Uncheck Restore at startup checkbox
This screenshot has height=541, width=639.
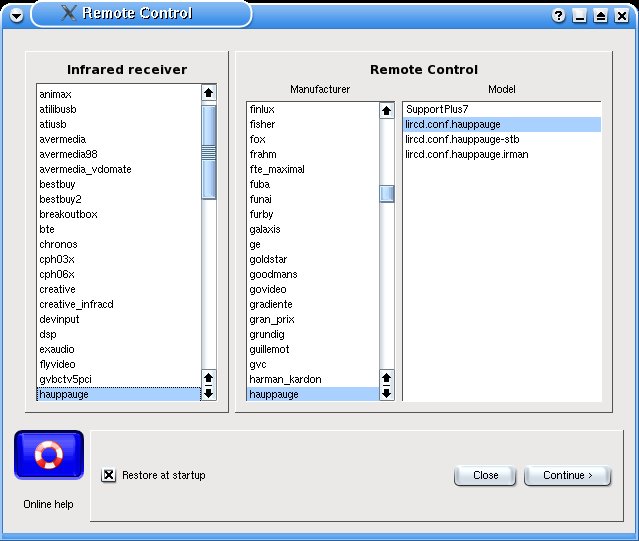(108, 475)
